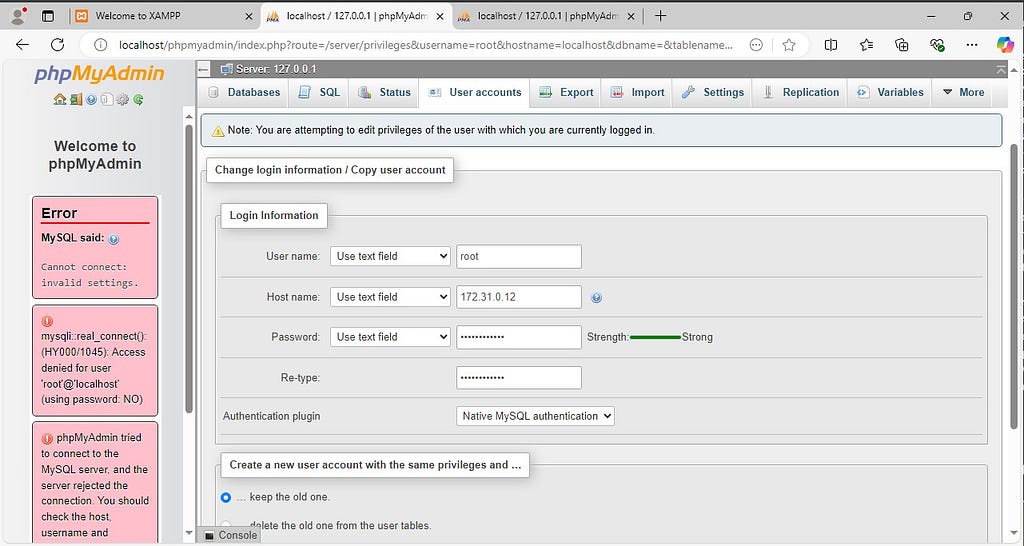This screenshot has width=1024, height=546.
Task: Expand the More tab menu
Action: tap(963, 93)
